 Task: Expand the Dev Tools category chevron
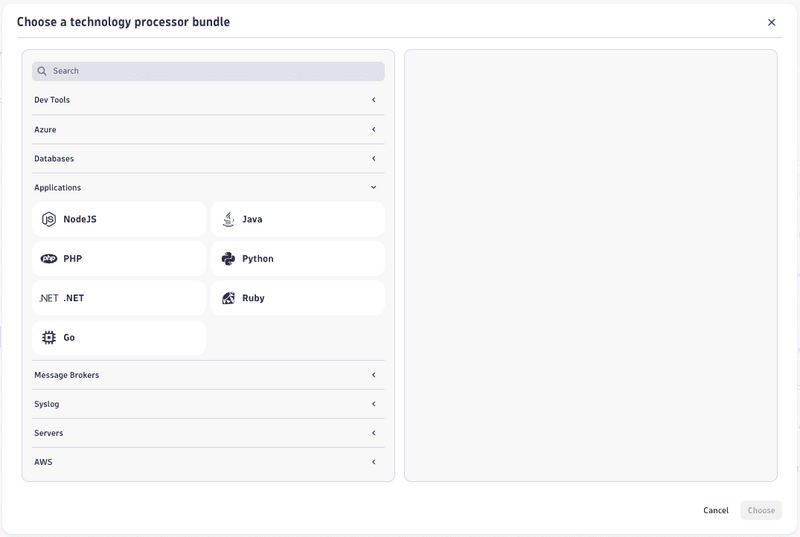point(373,100)
